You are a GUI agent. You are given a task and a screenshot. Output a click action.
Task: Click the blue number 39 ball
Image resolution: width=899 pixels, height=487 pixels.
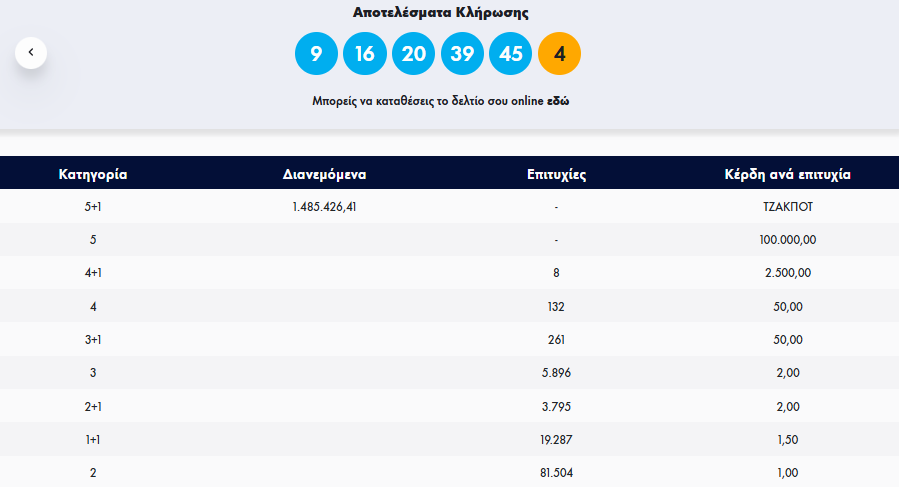[462, 54]
